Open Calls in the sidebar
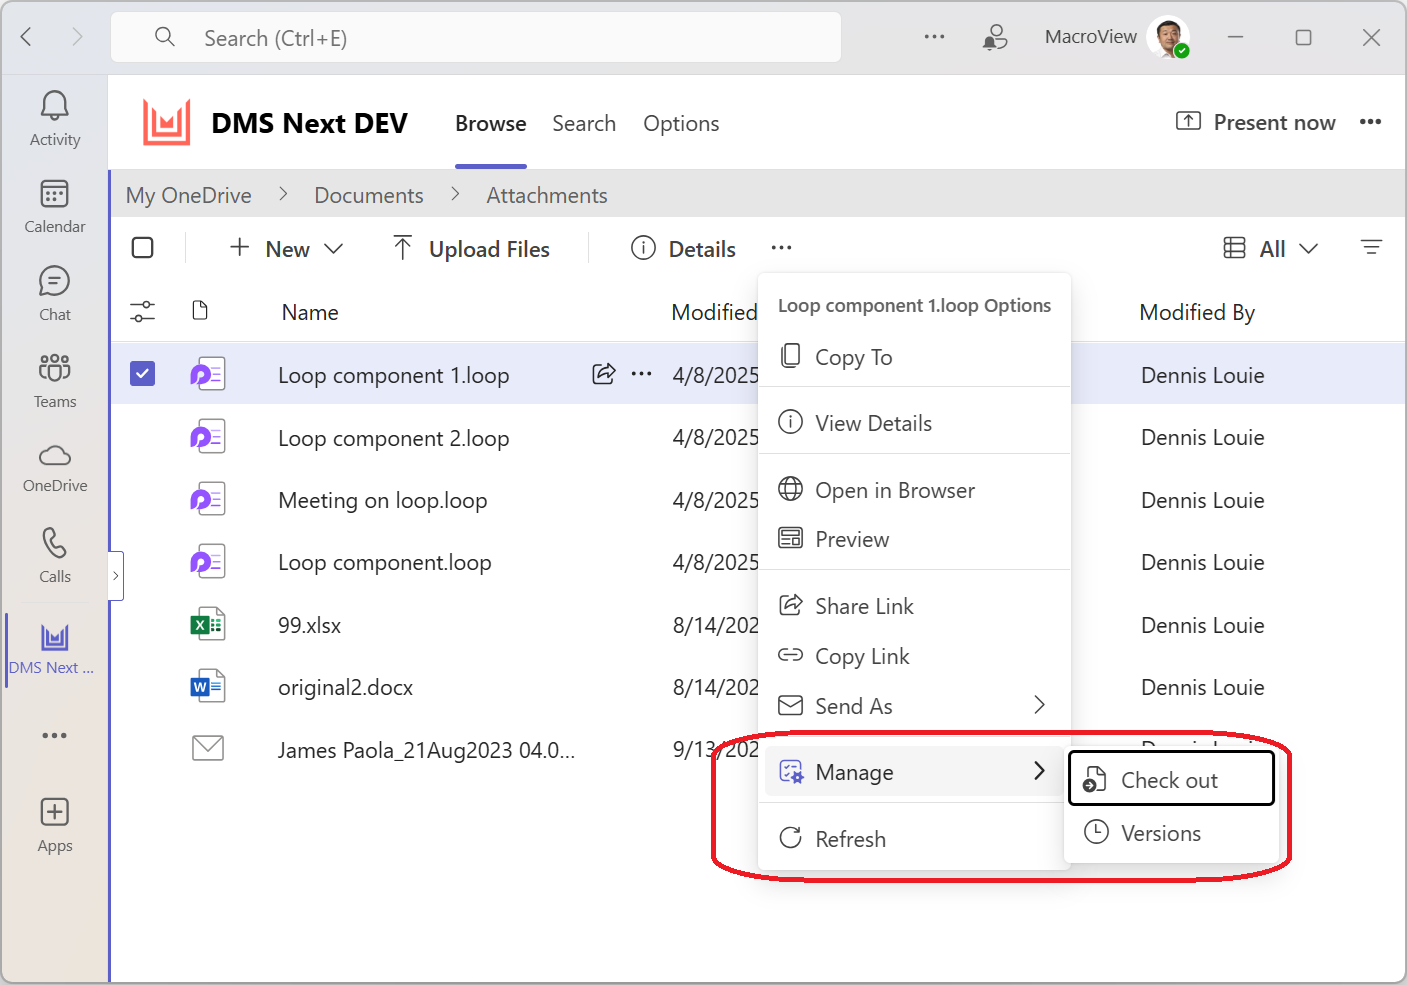 55,555
